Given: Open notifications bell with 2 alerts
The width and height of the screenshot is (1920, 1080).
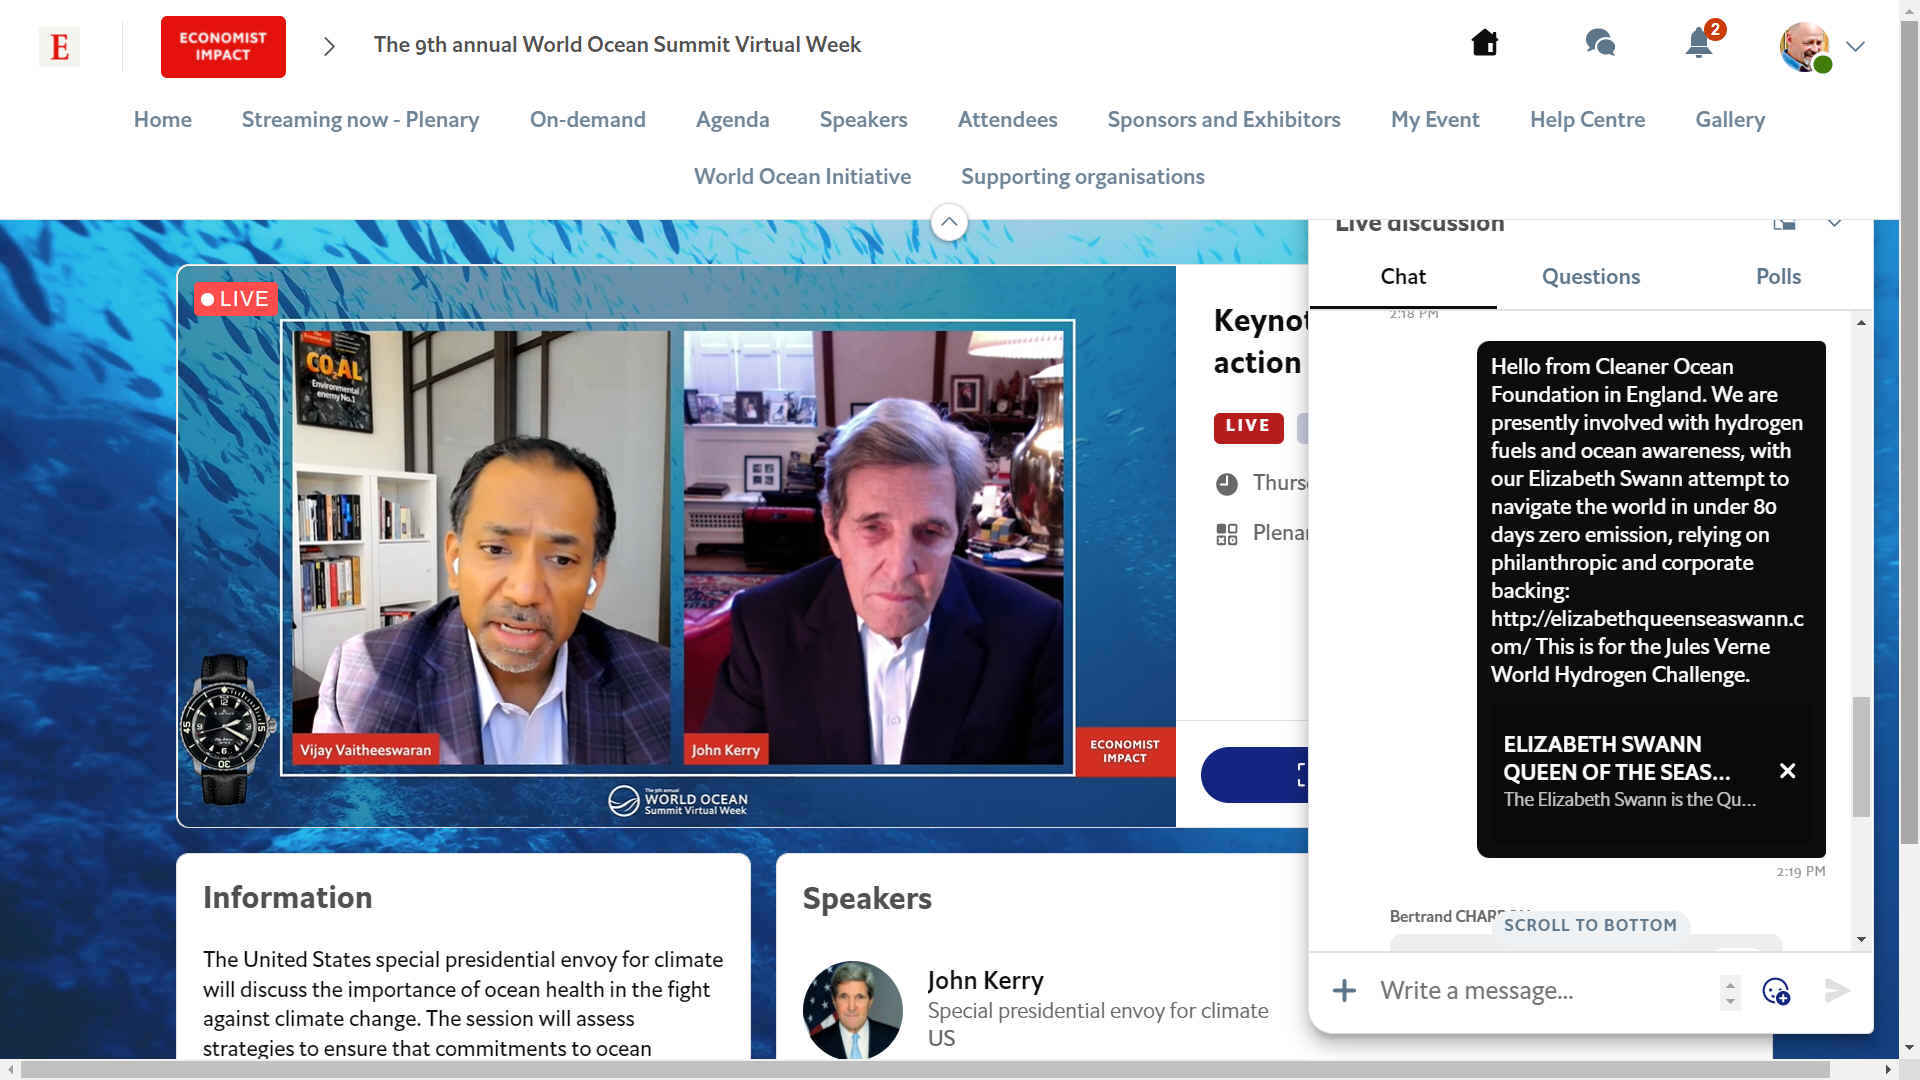Looking at the screenshot, I should 1700,42.
